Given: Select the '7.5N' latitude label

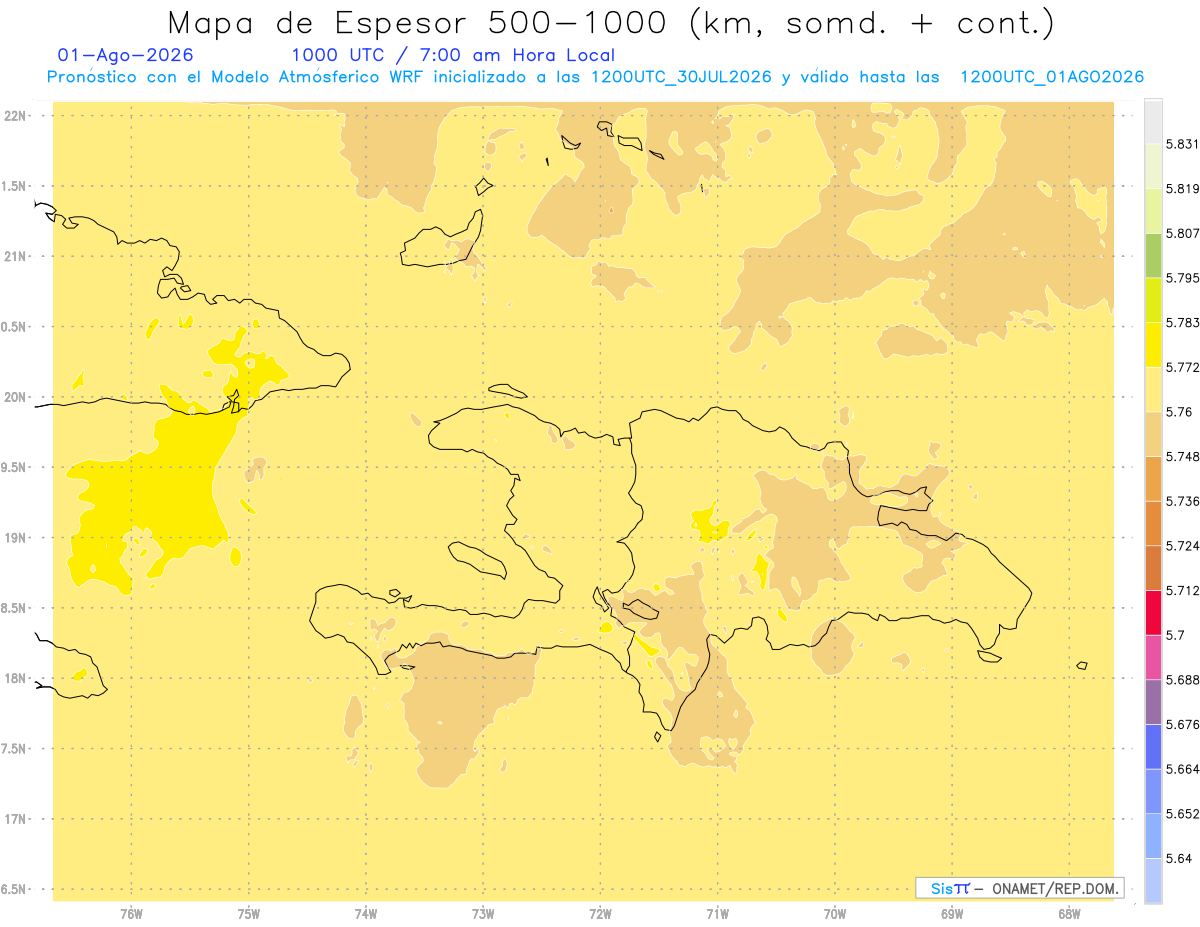Looking at the screenshot, I should click(14, 749).
